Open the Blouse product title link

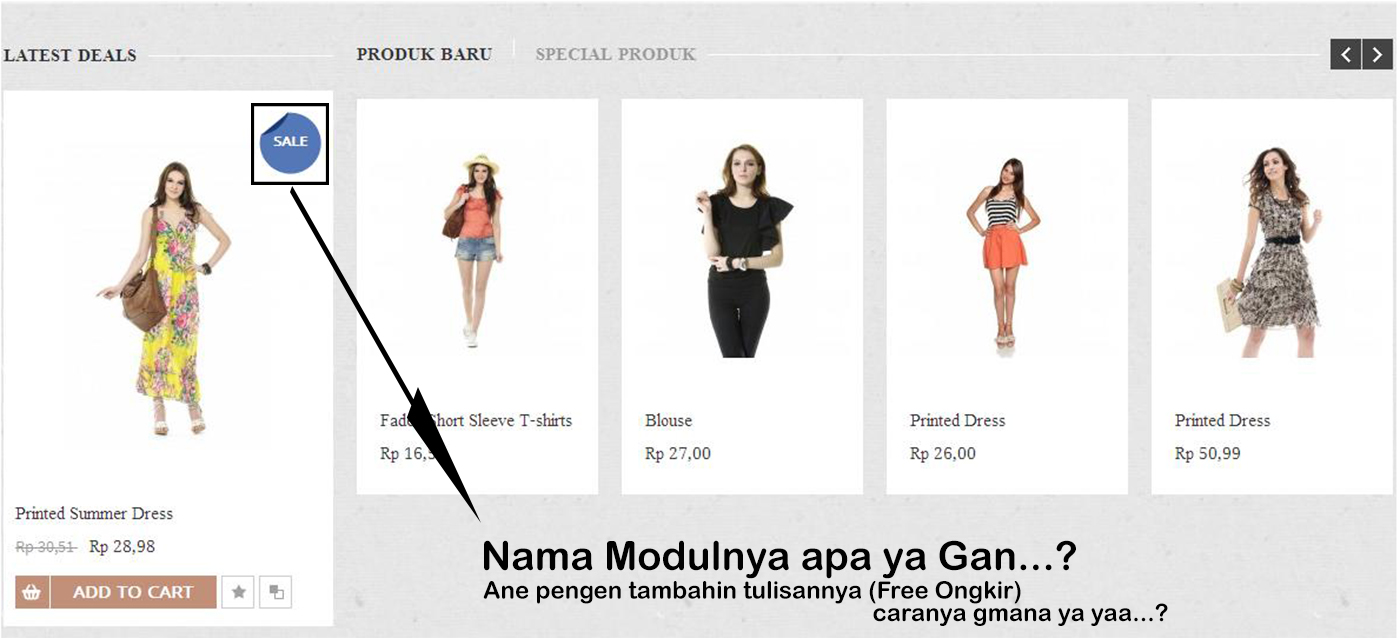[x=668, y=420]
